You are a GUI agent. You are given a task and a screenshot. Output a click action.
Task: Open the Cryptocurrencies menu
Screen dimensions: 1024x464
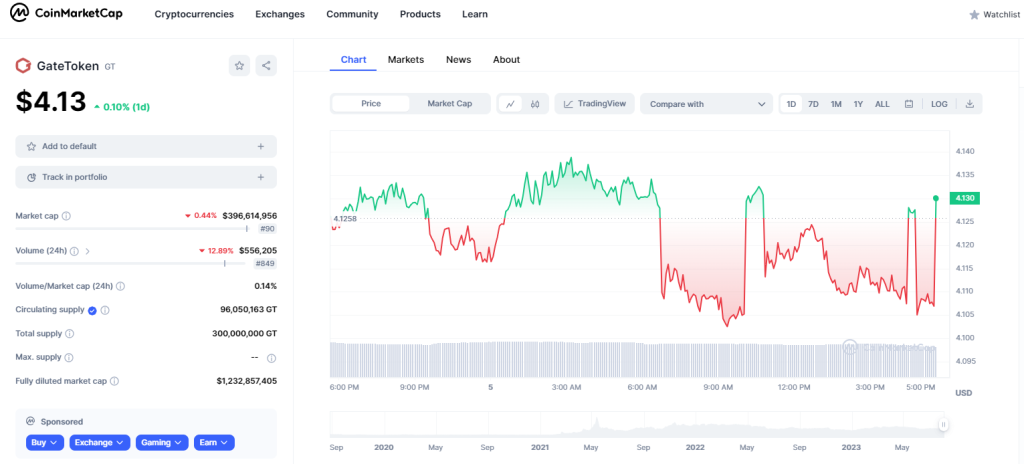[194, 14]
